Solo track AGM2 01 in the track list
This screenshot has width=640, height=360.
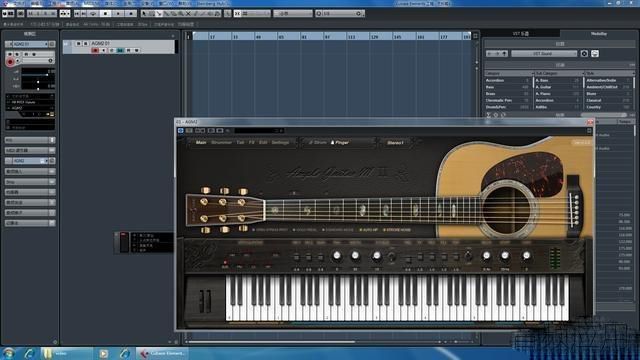click(86, 43)
